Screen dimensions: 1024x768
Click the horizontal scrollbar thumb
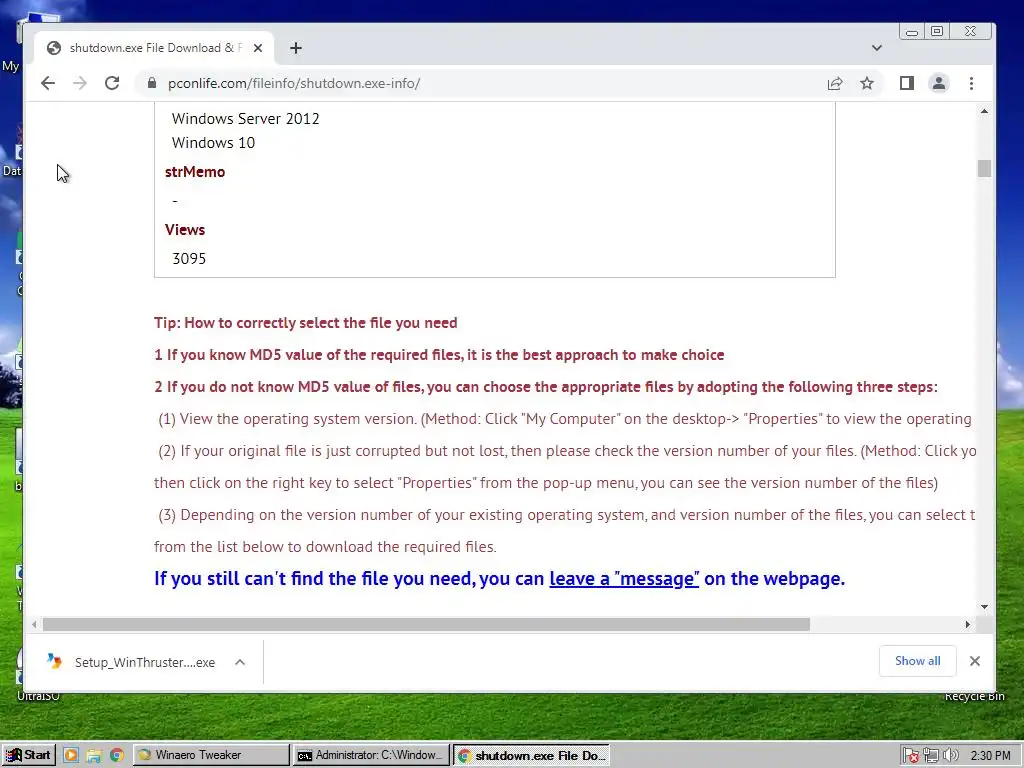(x=426, y=624)
